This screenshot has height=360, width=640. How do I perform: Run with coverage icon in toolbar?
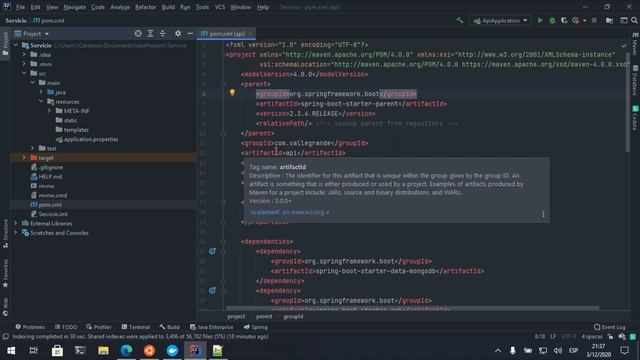pyautogui.click(x=564, y=20)
